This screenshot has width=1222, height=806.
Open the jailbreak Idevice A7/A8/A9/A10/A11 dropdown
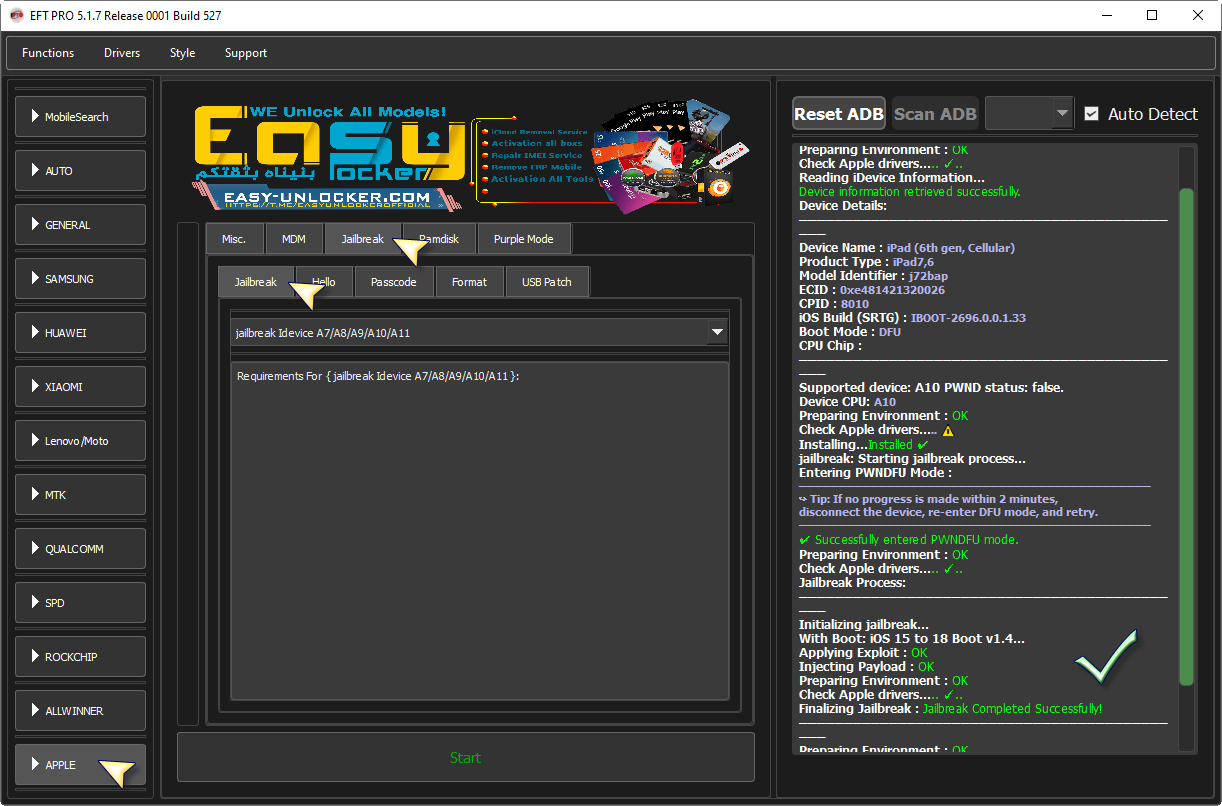pos(479,333)
